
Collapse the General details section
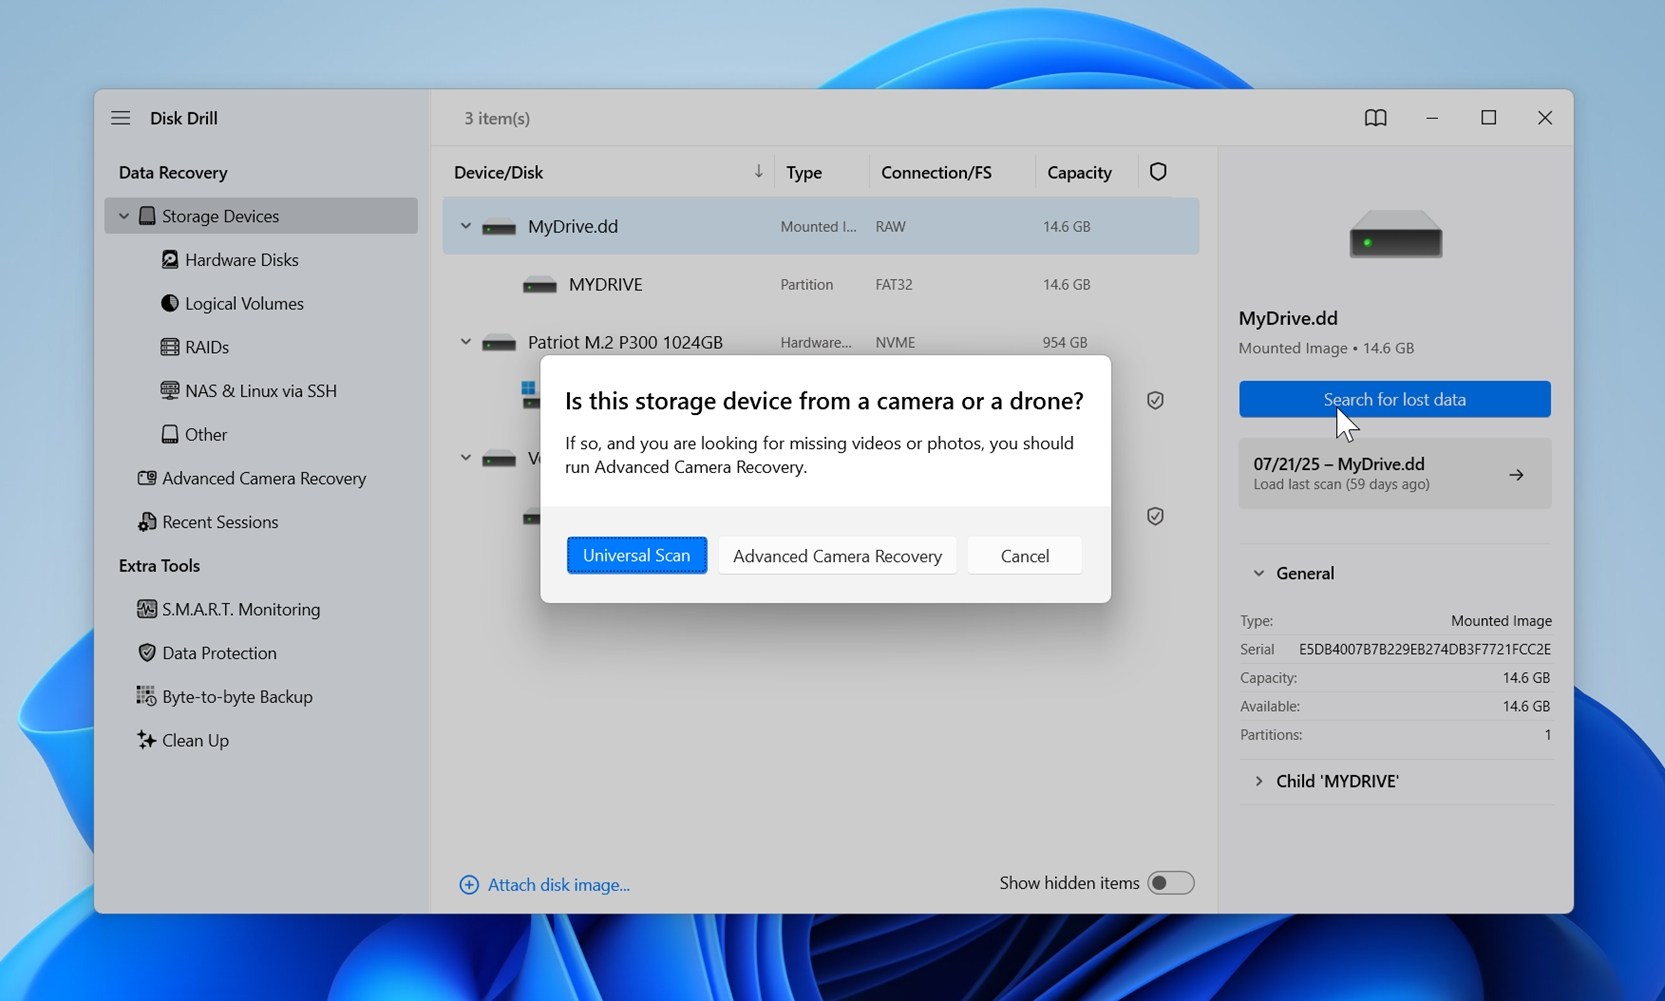[x=1259, y=573]
